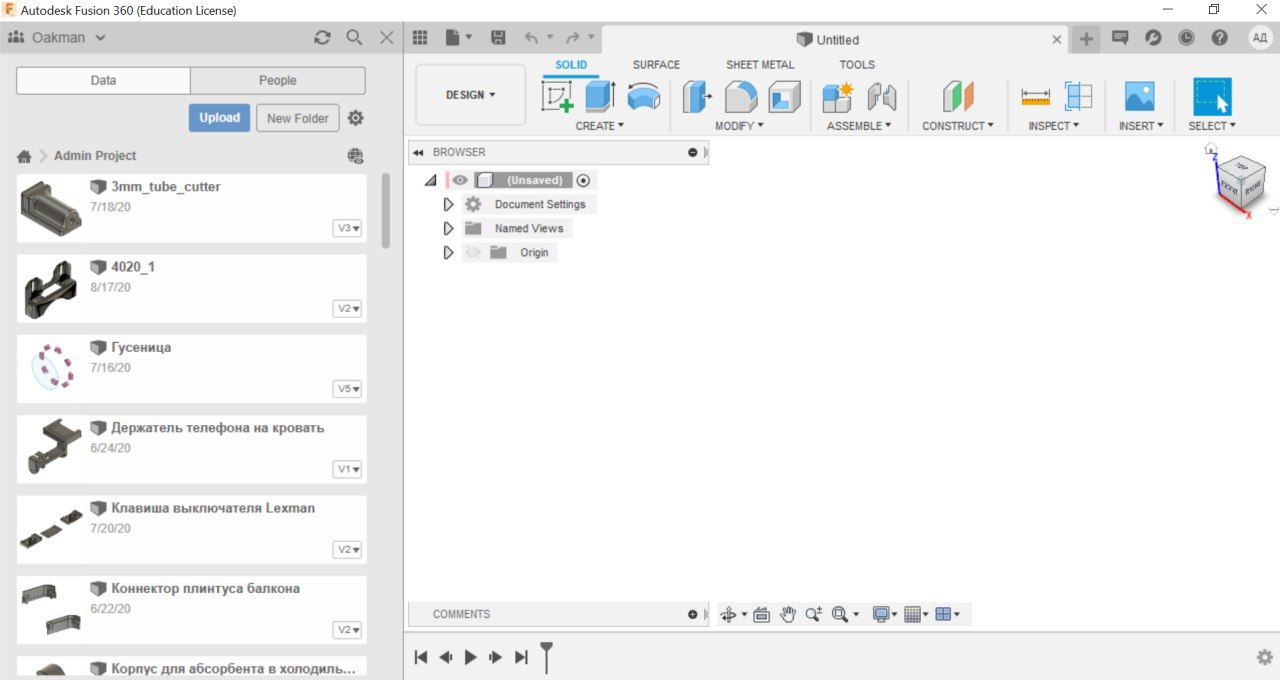Image resolution: width=1280 pixels, height=680 pixels.
Task: Collapse the Unsaved root node
Action: [x=430, y=180]
